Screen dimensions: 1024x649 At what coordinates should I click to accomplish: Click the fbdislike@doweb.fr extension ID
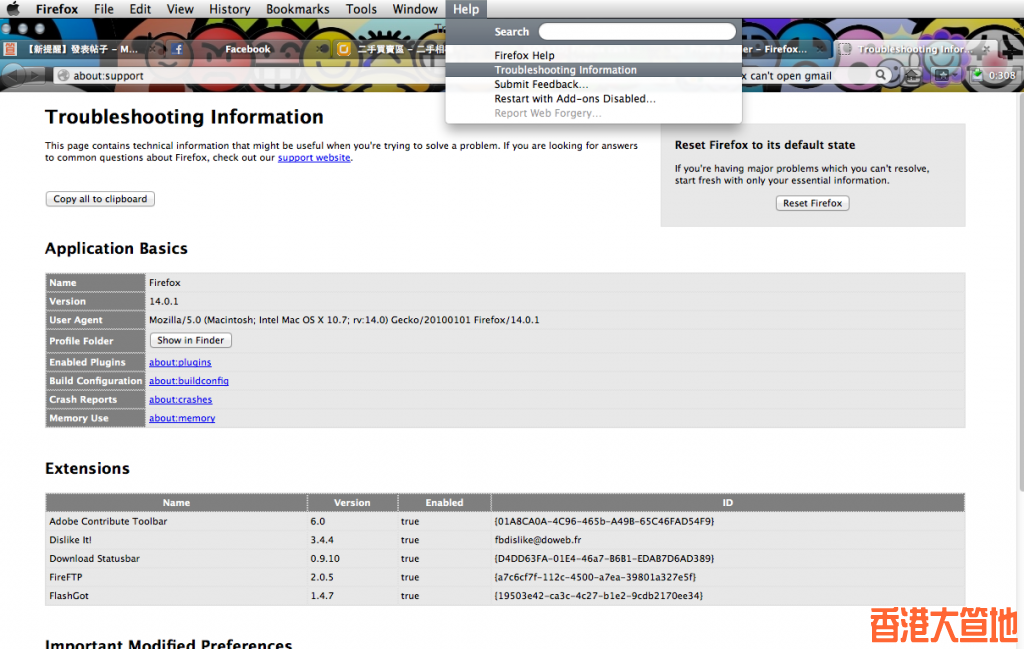click(537, 540)
